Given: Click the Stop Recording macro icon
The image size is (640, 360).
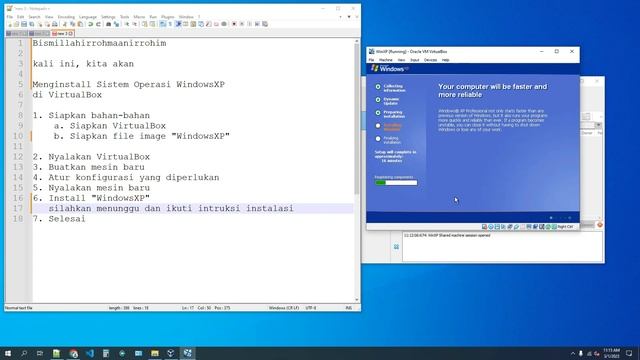Looking at the screenshot, I should pyautogui.click(x=242, y=24).
